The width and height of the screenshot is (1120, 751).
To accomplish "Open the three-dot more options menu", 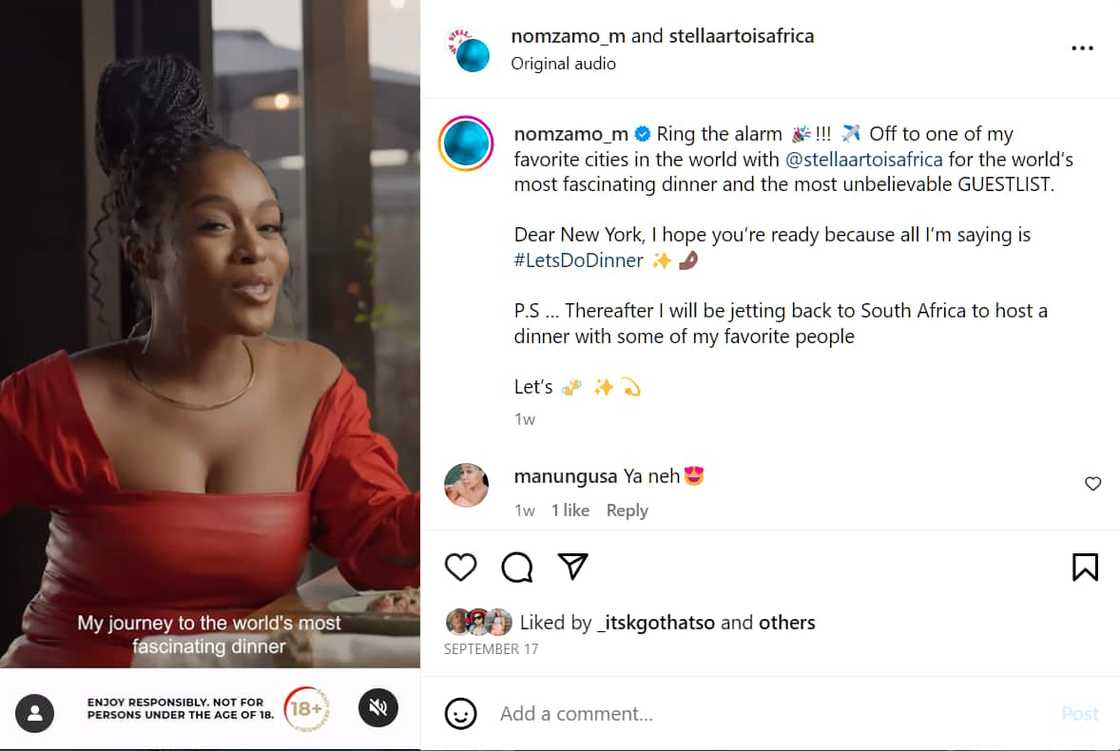I will (1082, 48).
